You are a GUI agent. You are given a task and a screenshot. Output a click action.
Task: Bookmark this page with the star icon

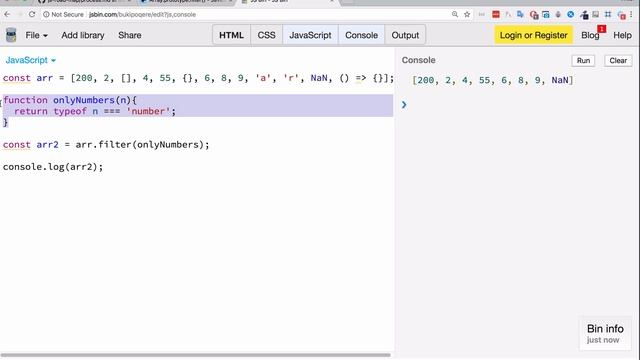pyautogui.click(x=467, y=14)
